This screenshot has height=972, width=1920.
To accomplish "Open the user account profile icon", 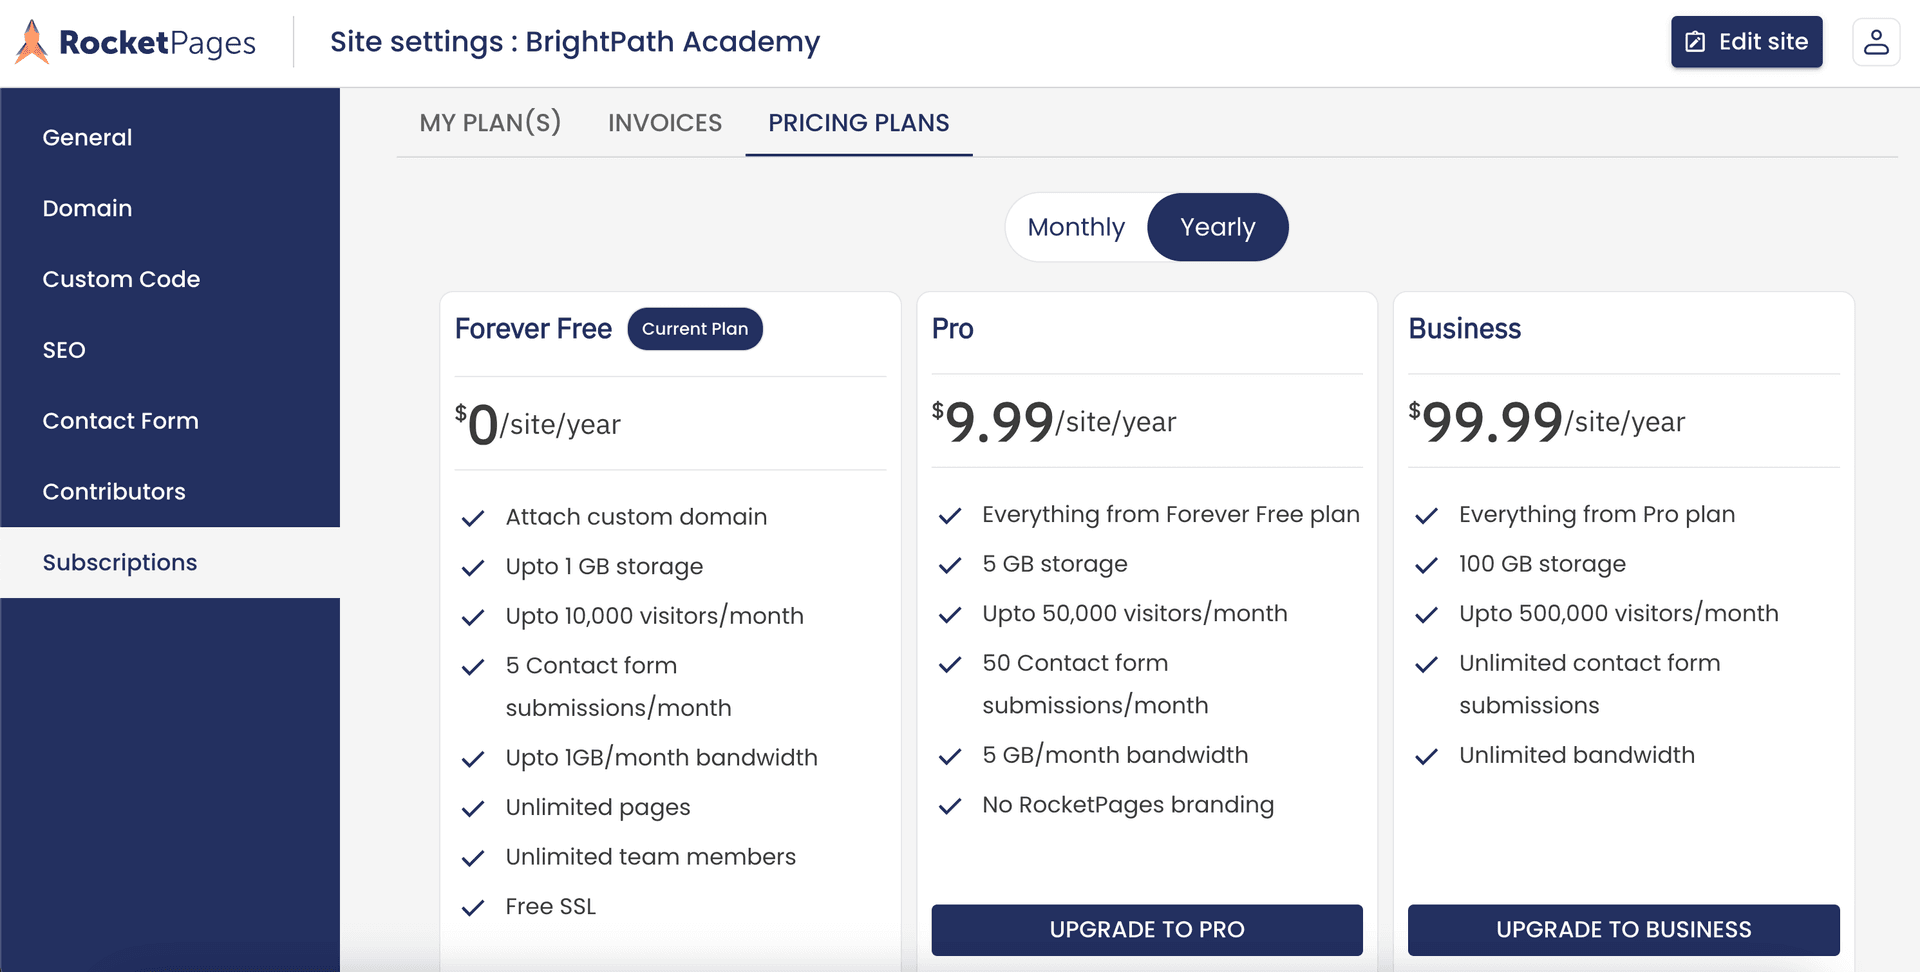I will 1875,42.
